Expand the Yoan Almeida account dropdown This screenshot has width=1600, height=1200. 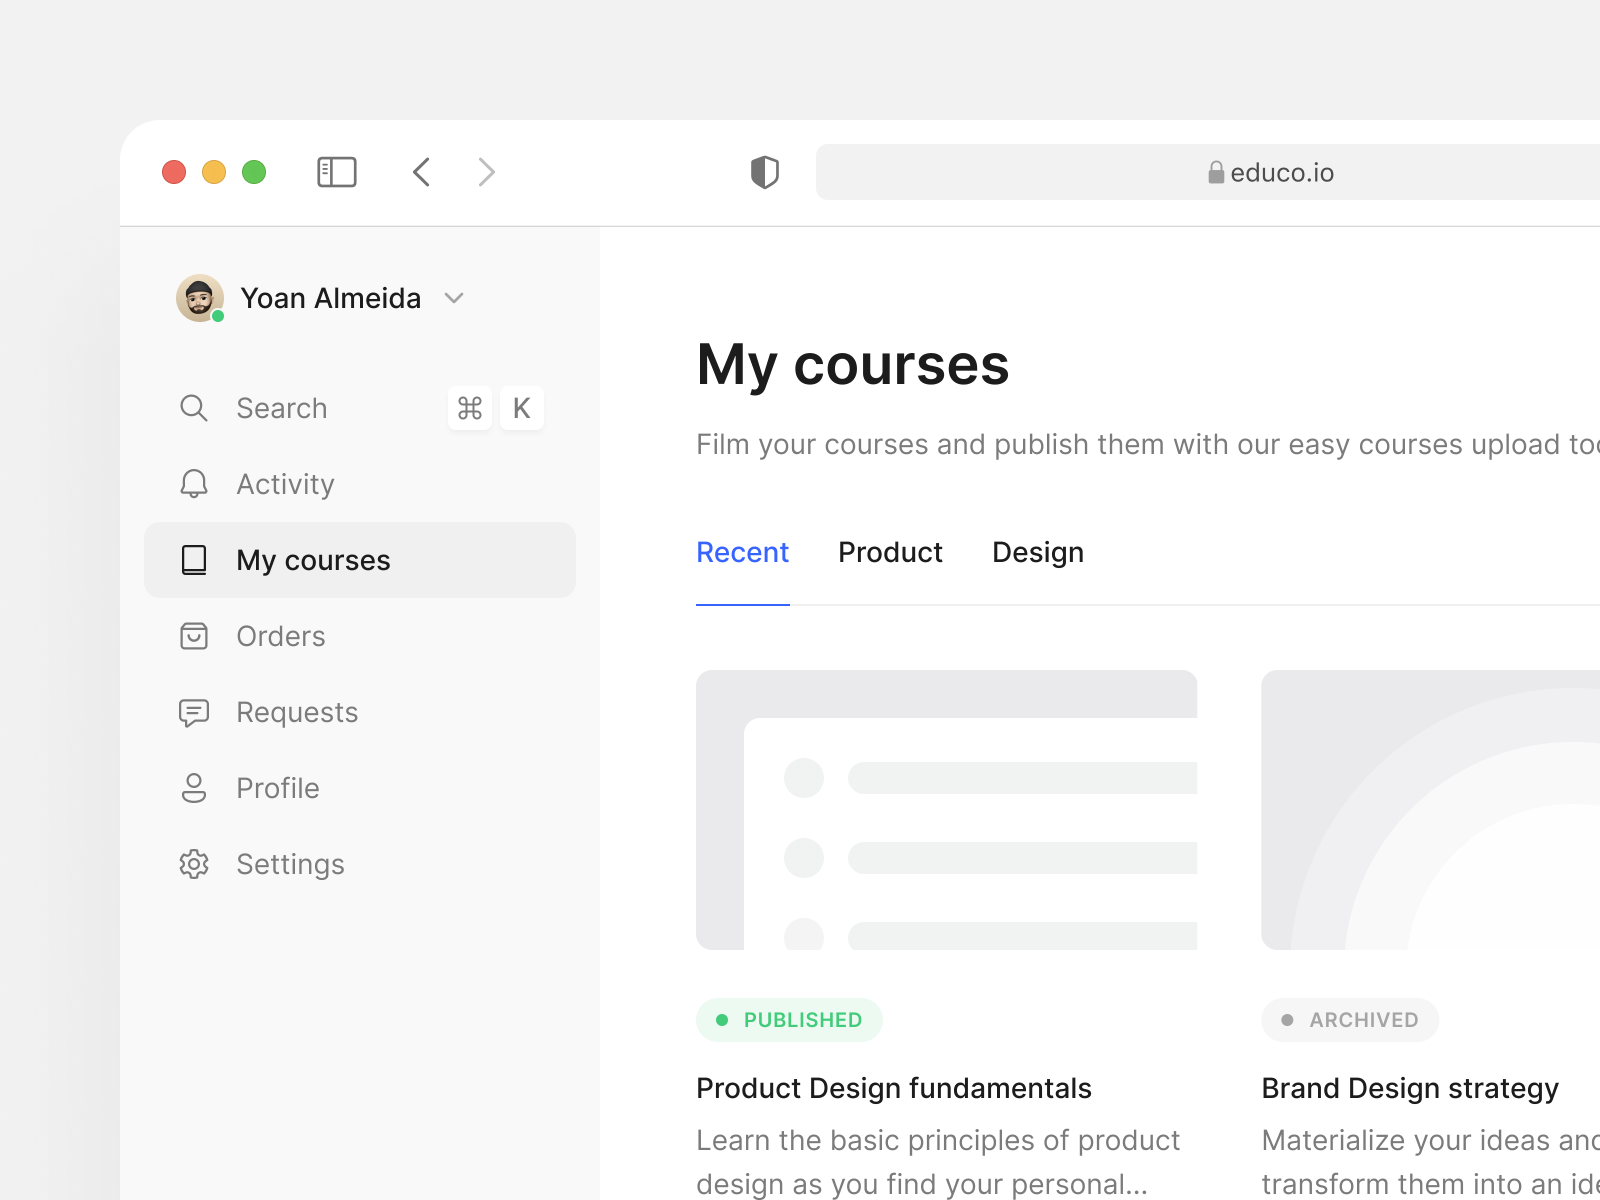pos(454,298)
